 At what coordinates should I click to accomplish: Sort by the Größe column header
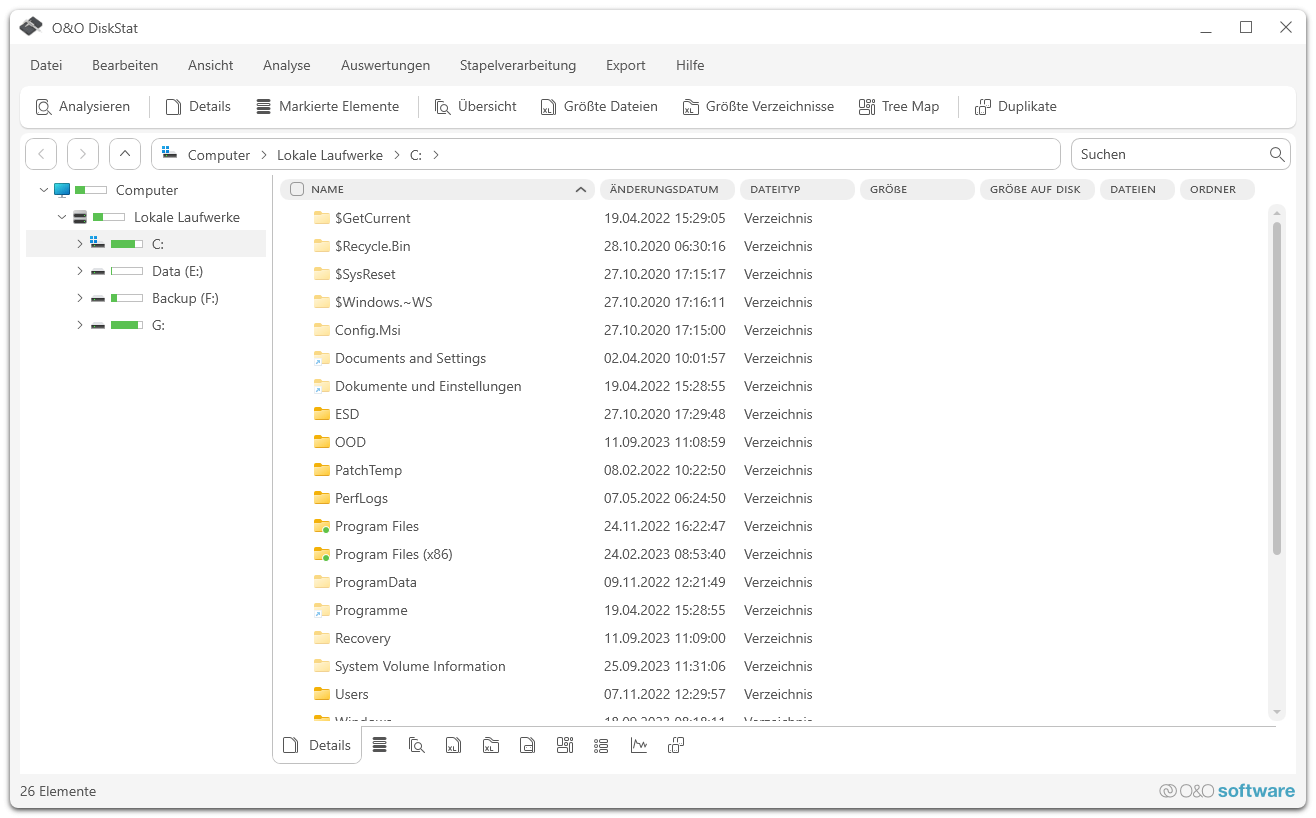pos(917,189)
